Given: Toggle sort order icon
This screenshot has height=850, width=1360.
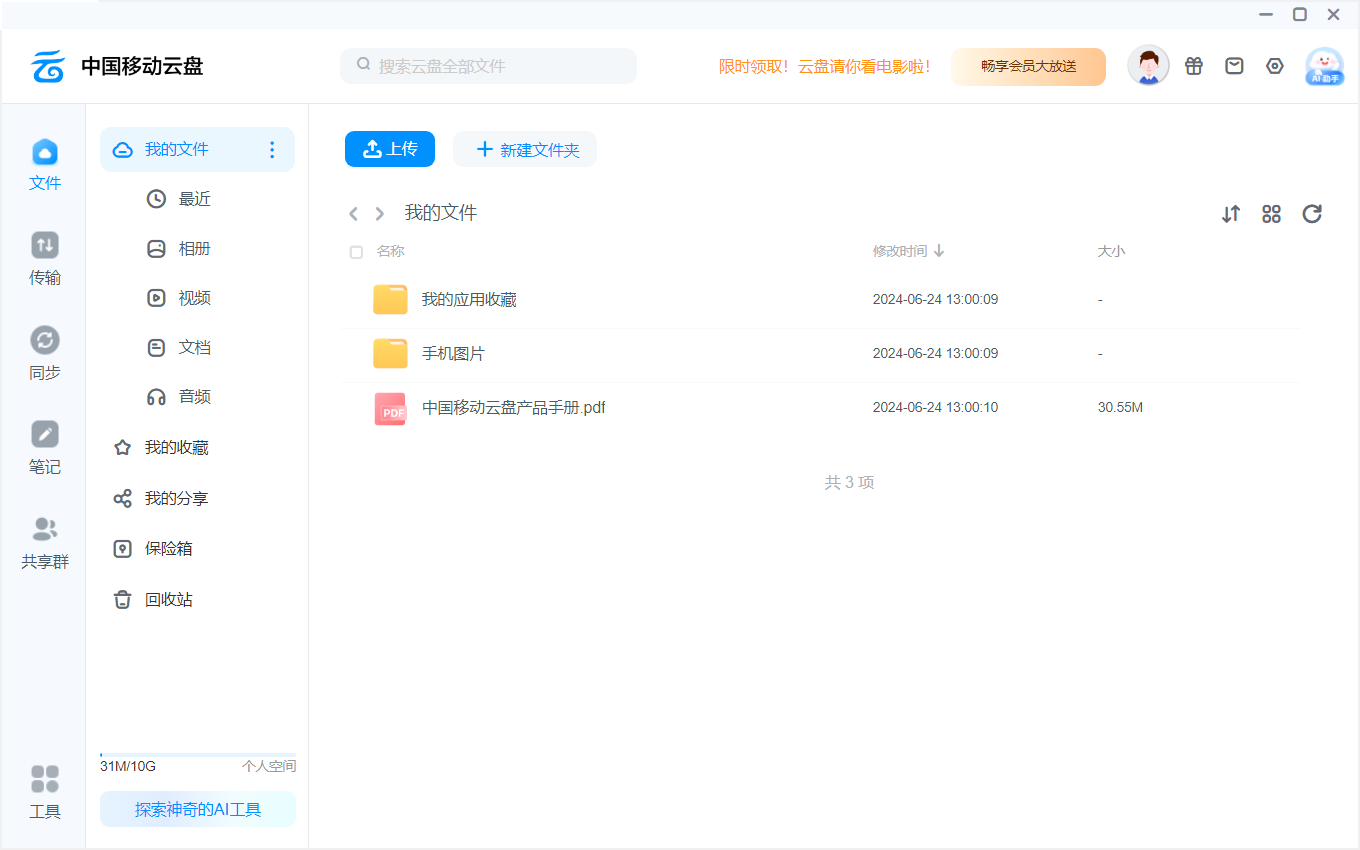Looking at the screenshot, I should pyautogui.click(x=1231, y=214).
